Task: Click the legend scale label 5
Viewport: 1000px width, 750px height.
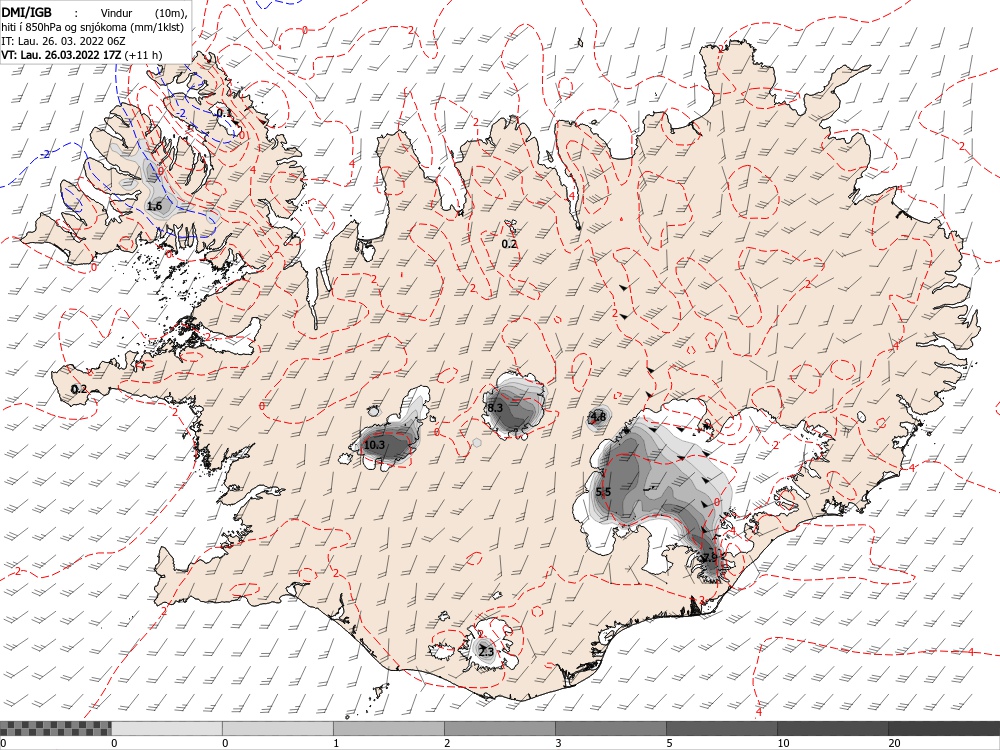Action: (x=669, y=743)
